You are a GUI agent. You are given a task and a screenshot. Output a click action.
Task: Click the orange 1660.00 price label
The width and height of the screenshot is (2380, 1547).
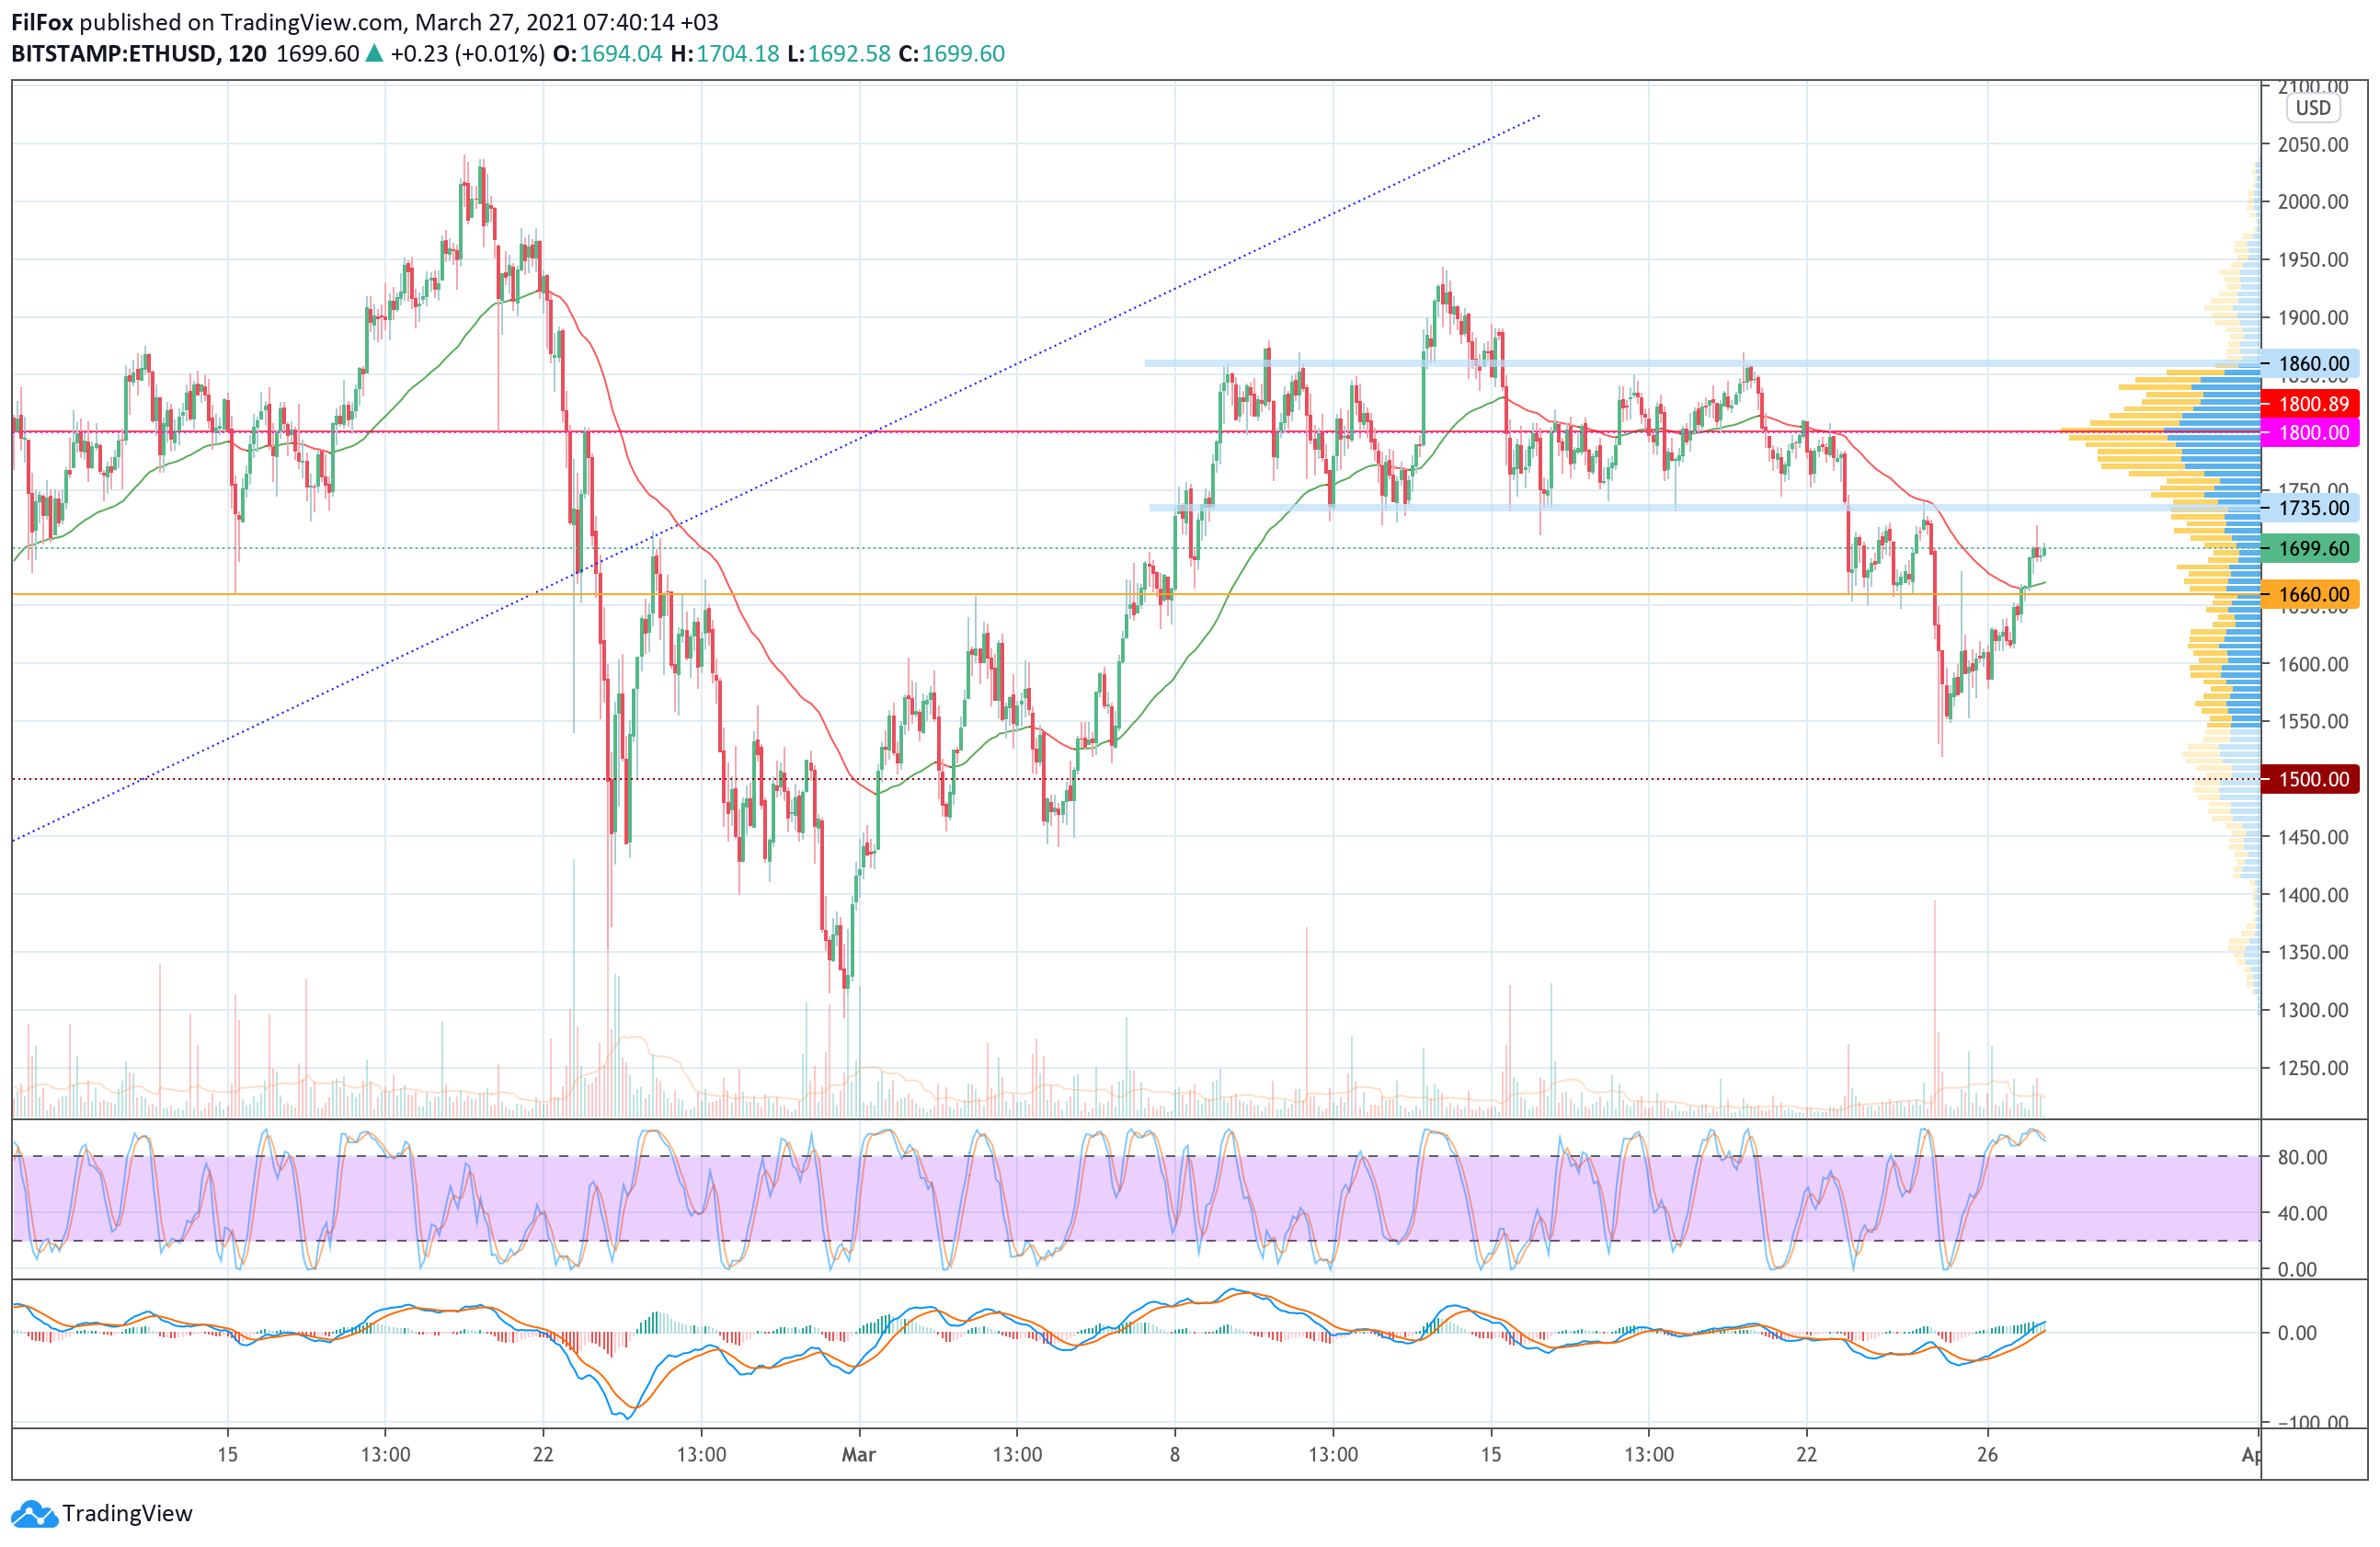(x=2313, y=595)
